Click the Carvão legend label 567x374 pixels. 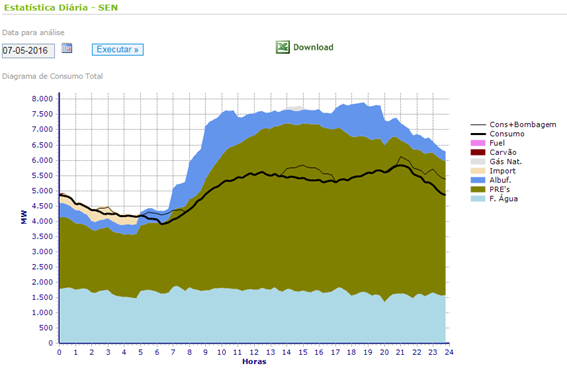click(503, 152)
